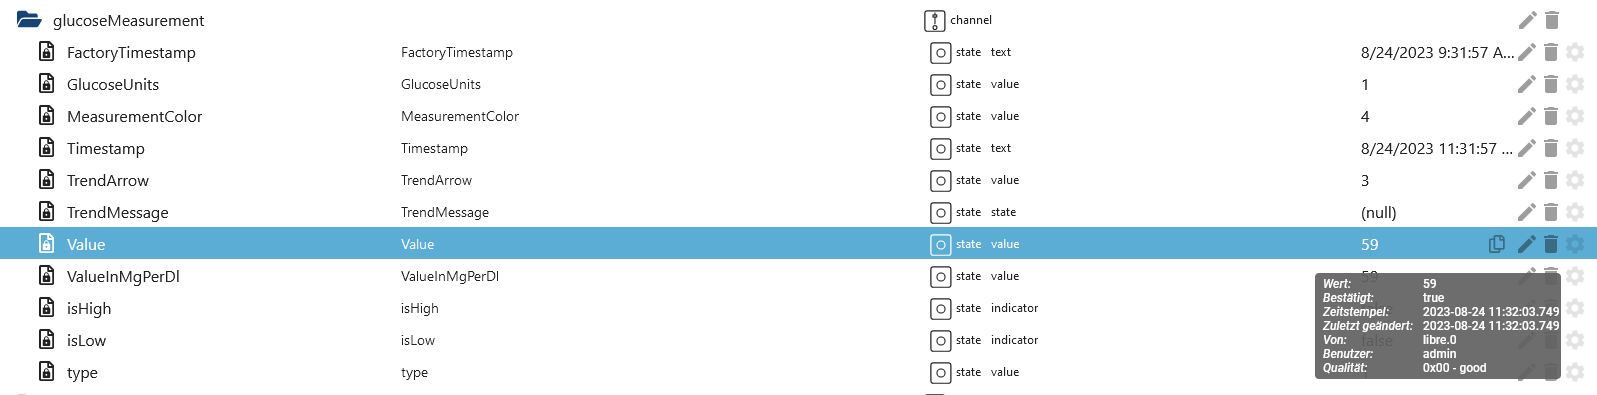Click pencil icon for FactoryTimestamp row
Image resolution: width=1597 pixels, height=395 pixels.
1527,52
